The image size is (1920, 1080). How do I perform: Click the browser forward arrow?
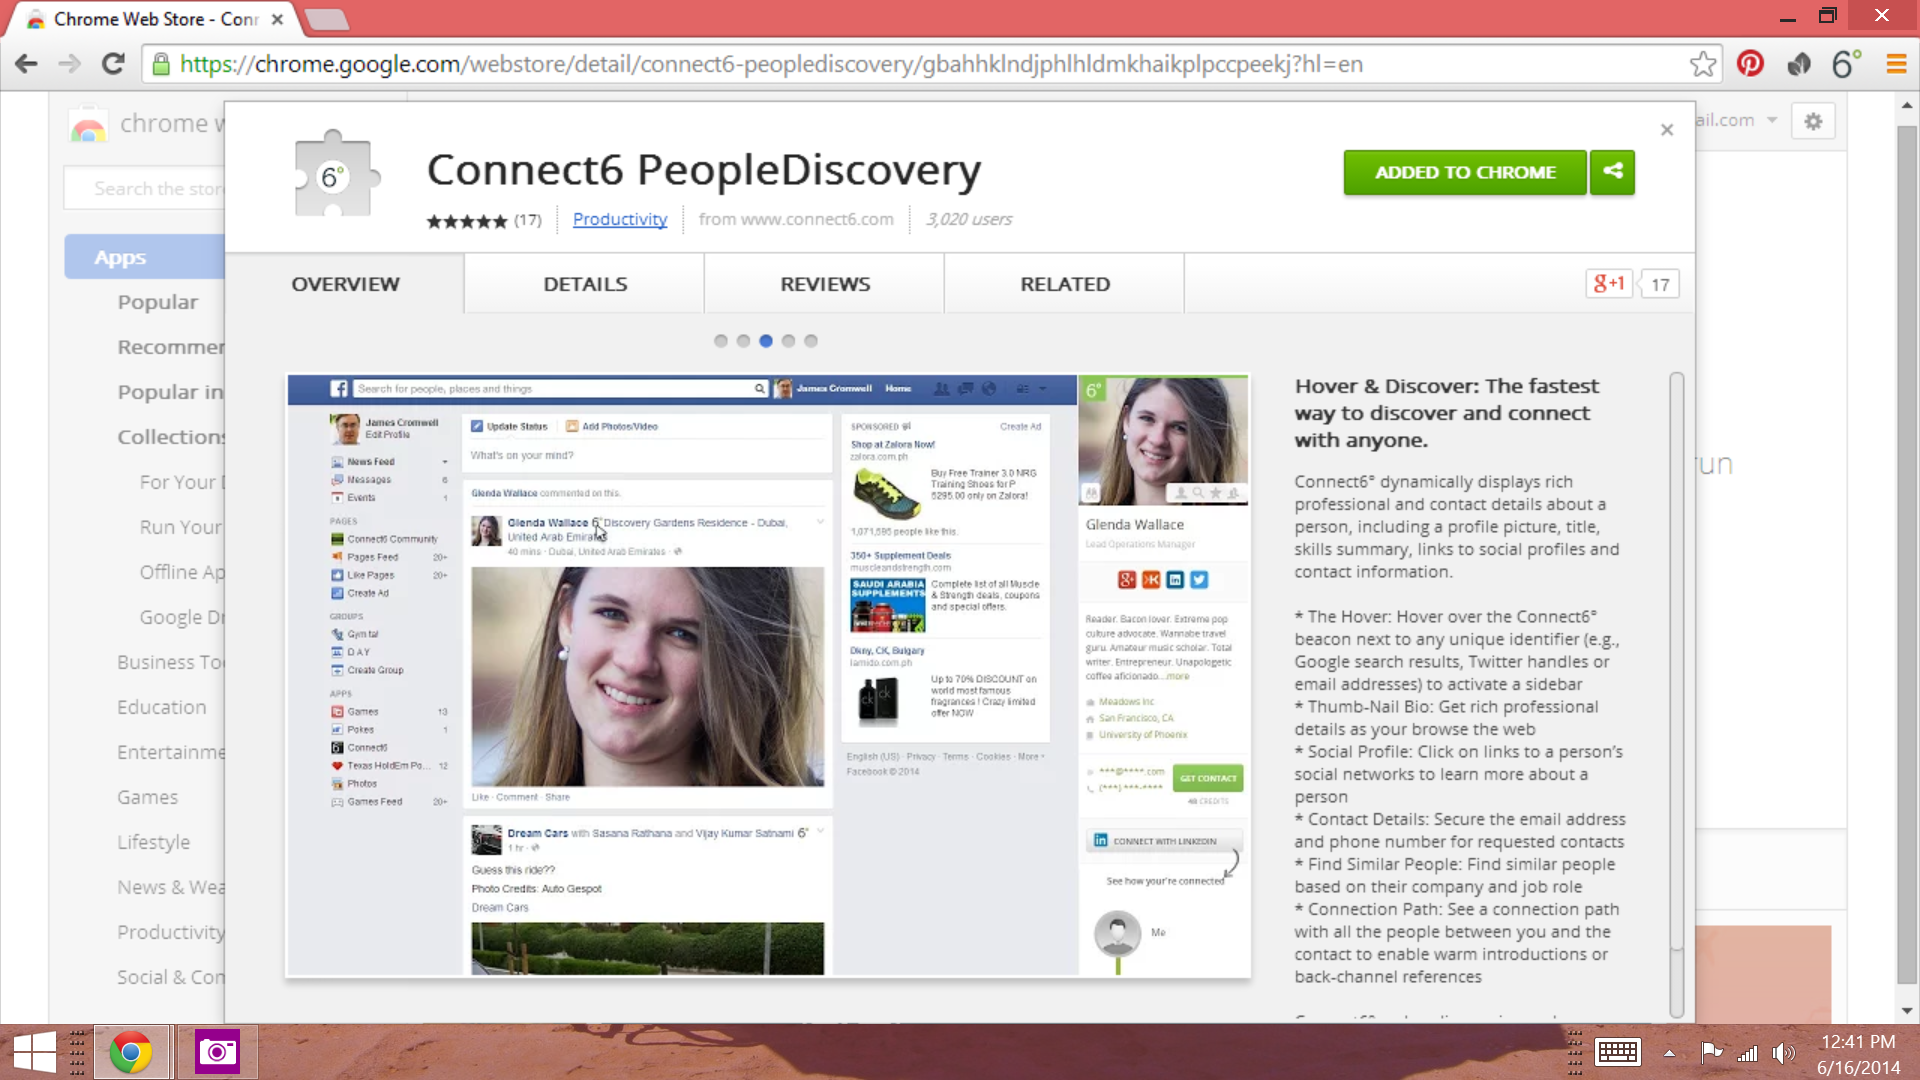click(x=69, y=64)
